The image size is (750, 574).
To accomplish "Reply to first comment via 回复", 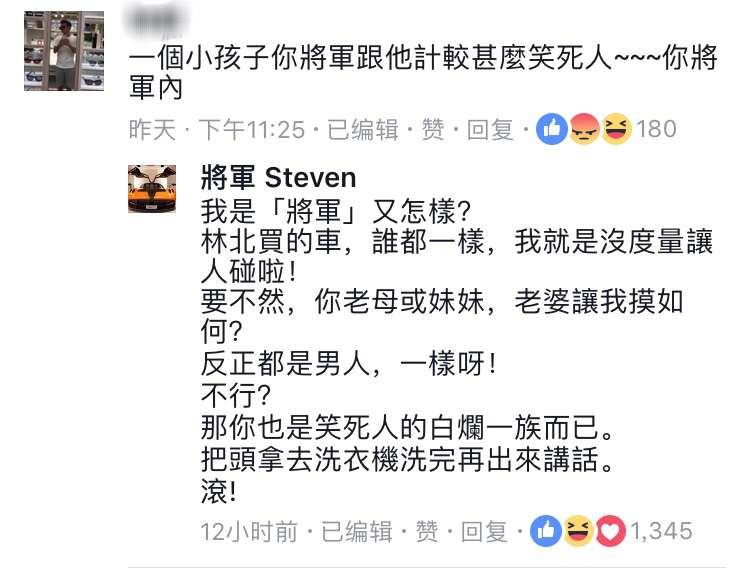I will 490,130.
